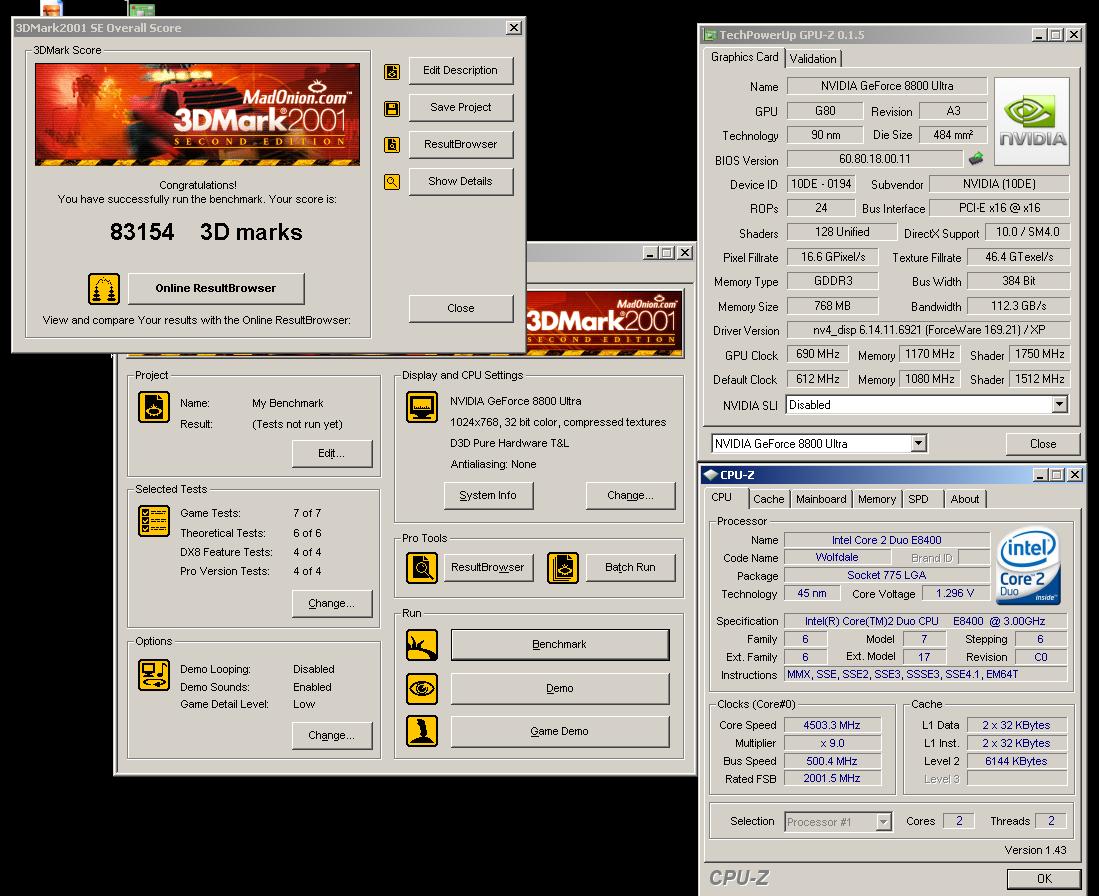This screenshot has height=896, width=1099.
Task: Click the Show Details button
Action: pos(460,182)
